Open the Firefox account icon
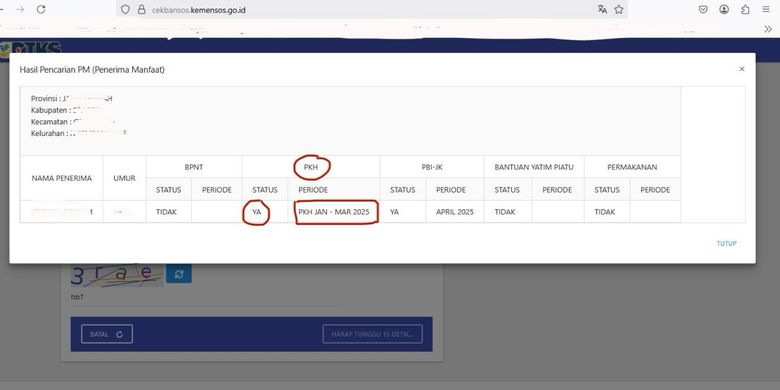Viewport: 780px width, 390px height. pyautogui.click(x=724, y=9)
